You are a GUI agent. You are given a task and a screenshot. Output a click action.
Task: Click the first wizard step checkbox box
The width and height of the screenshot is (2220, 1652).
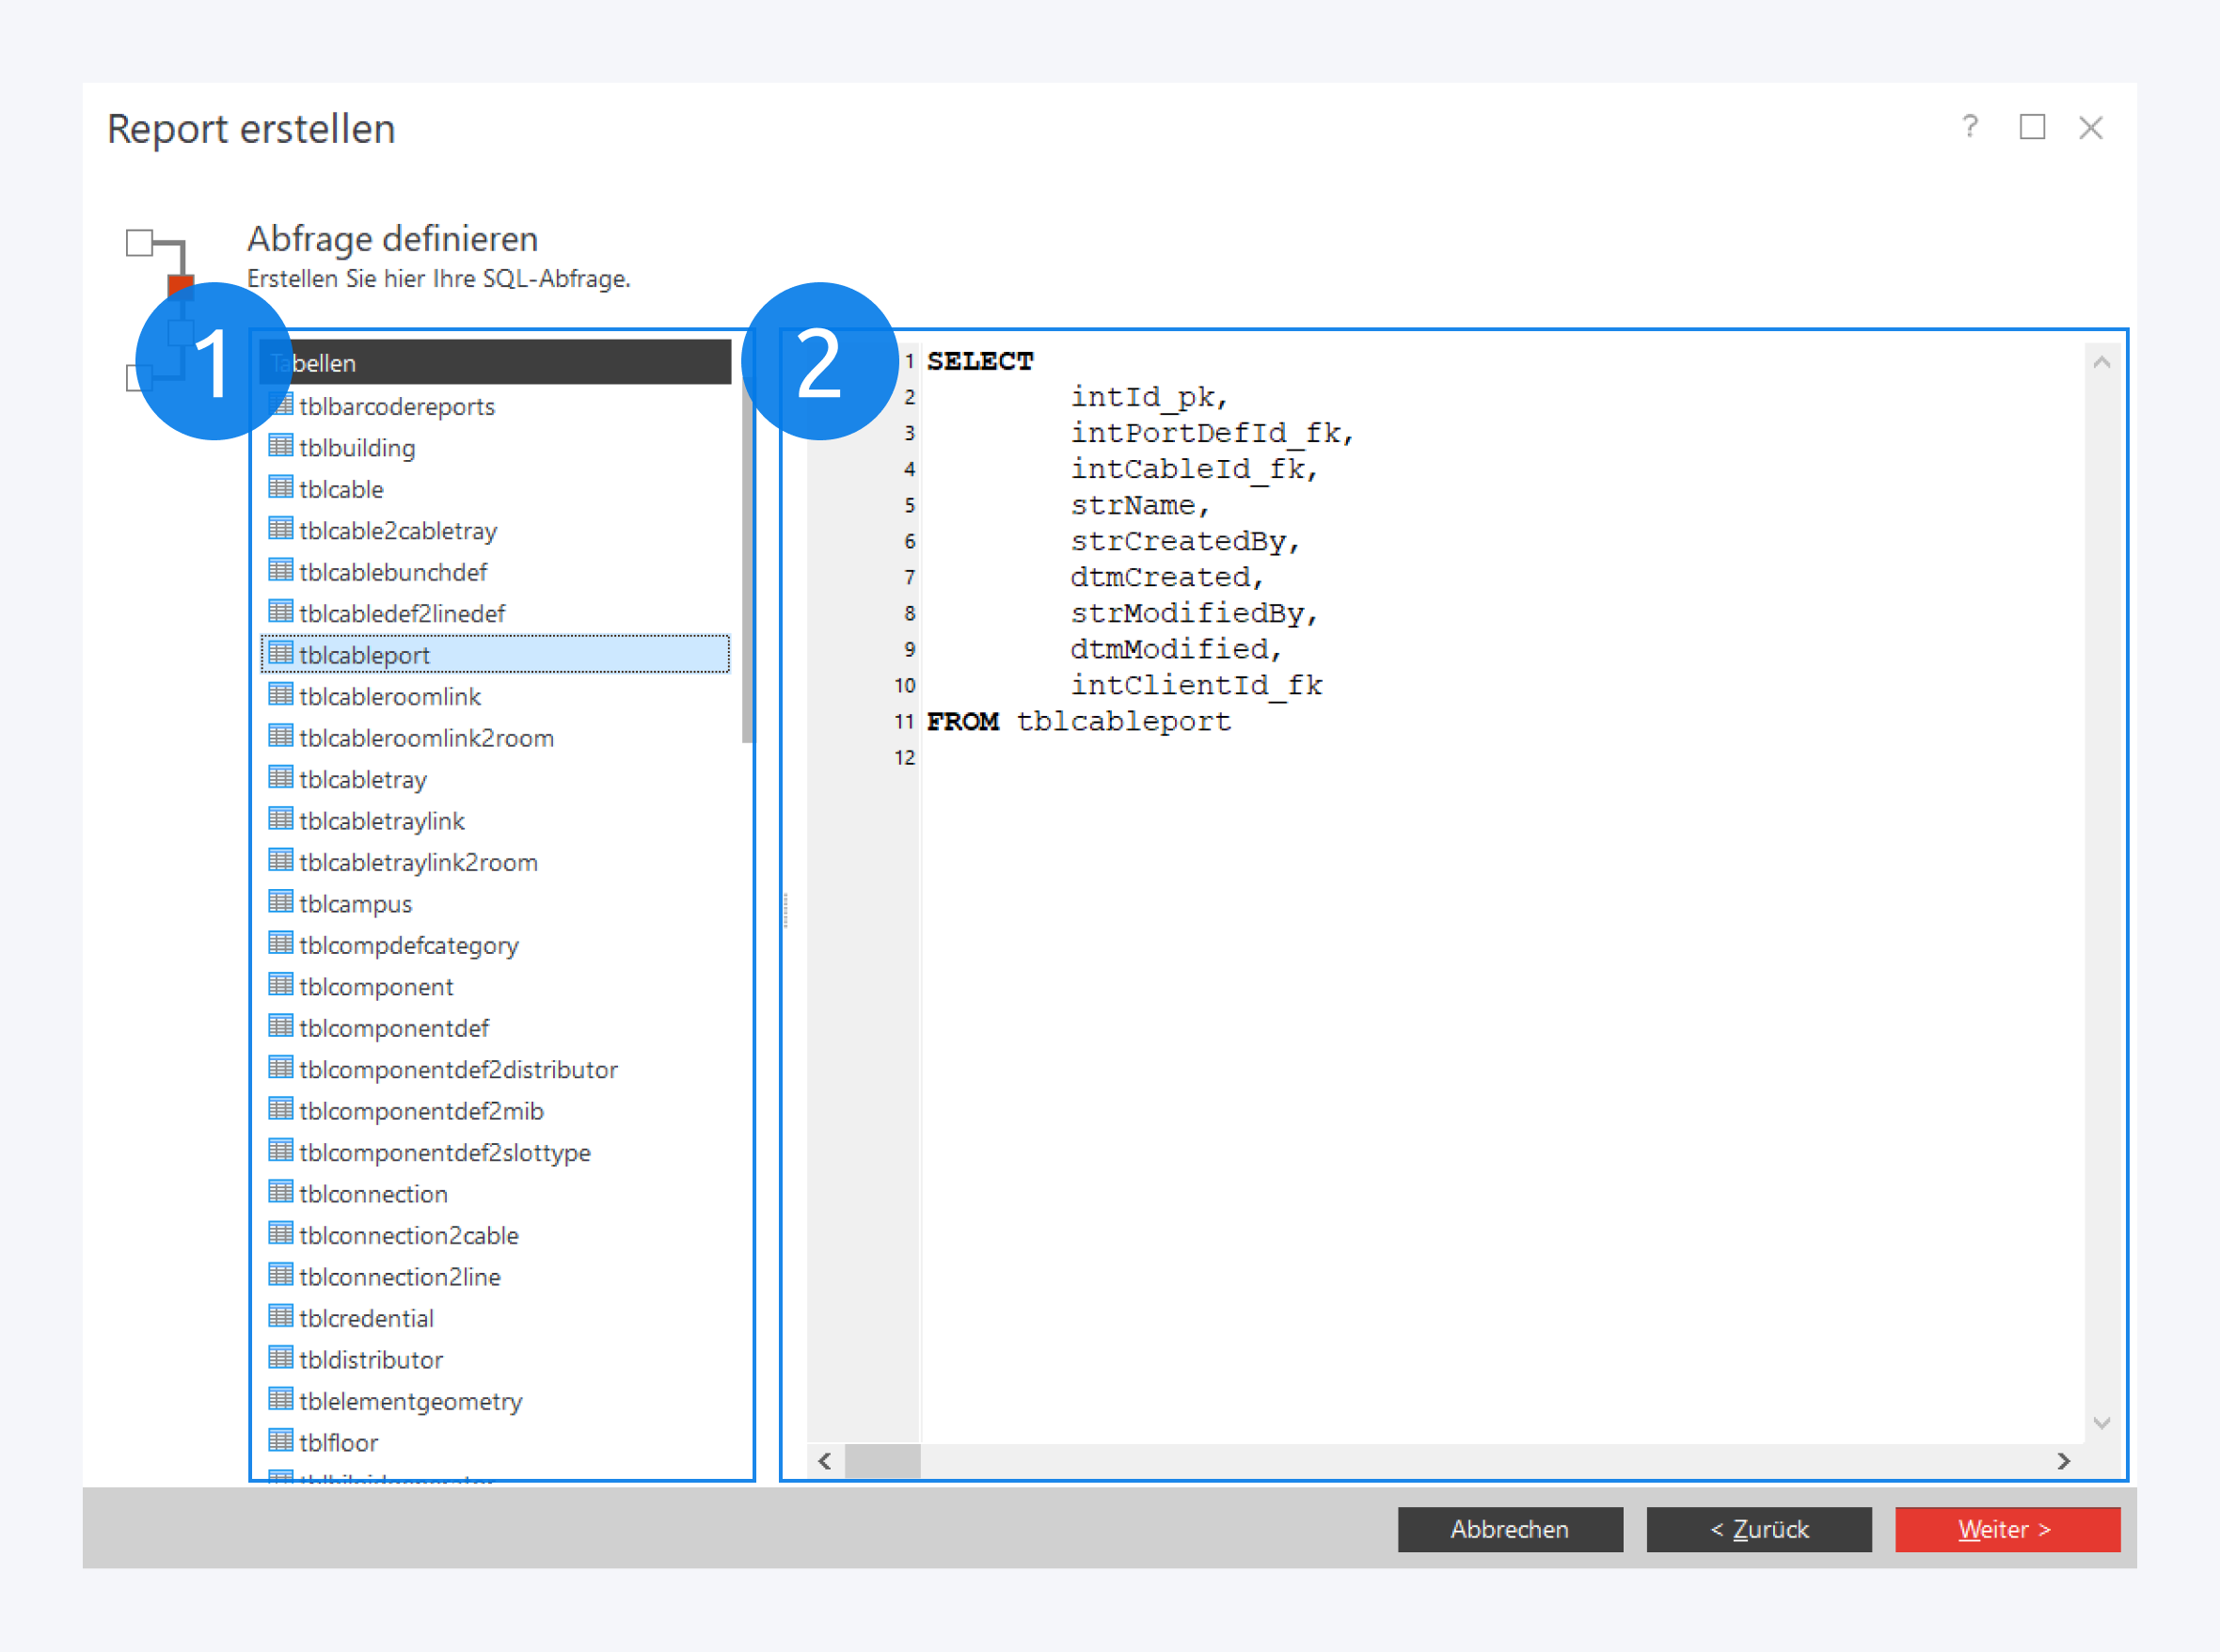click(139, 242)
